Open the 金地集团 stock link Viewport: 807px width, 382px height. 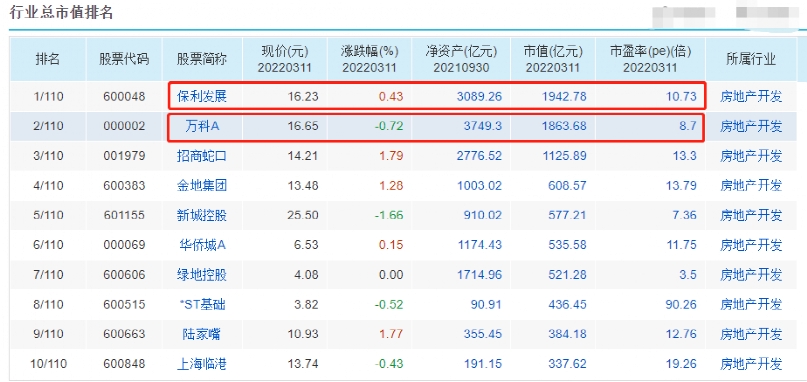202,185
